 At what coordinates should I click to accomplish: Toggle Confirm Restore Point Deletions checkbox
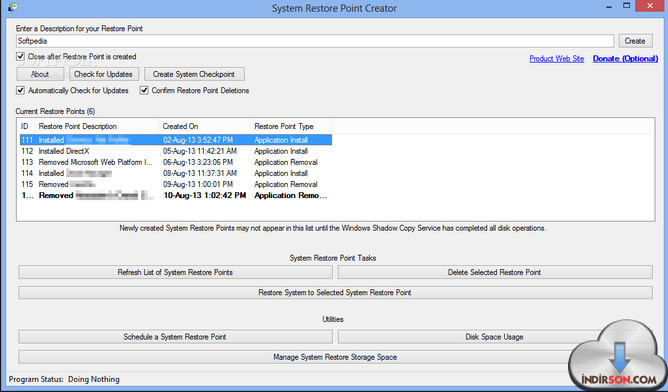[x=144, y=90]
